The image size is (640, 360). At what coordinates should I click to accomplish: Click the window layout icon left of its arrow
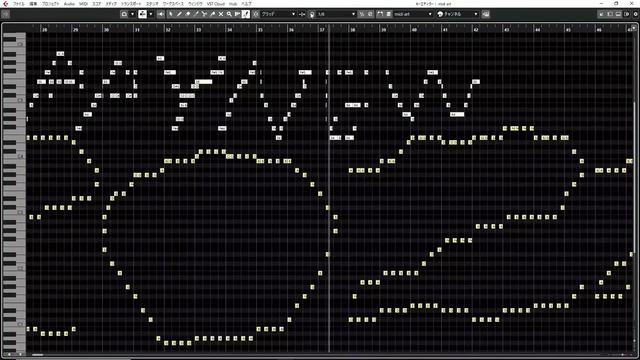pos(124,14)
